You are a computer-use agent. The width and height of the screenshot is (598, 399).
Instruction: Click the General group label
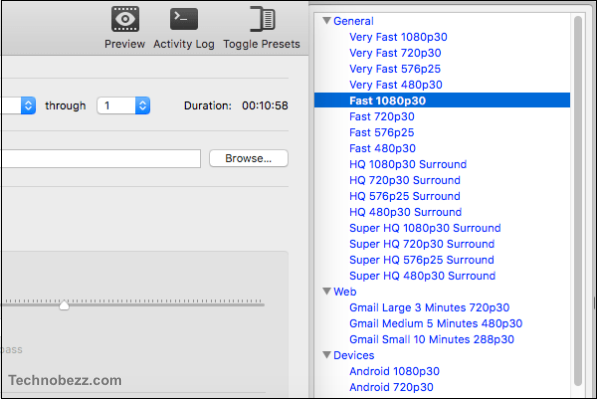[354, 21]
